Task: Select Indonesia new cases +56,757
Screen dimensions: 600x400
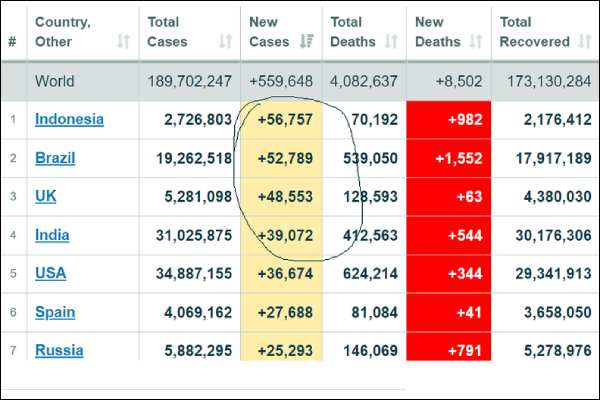Action: coord(285,120)
